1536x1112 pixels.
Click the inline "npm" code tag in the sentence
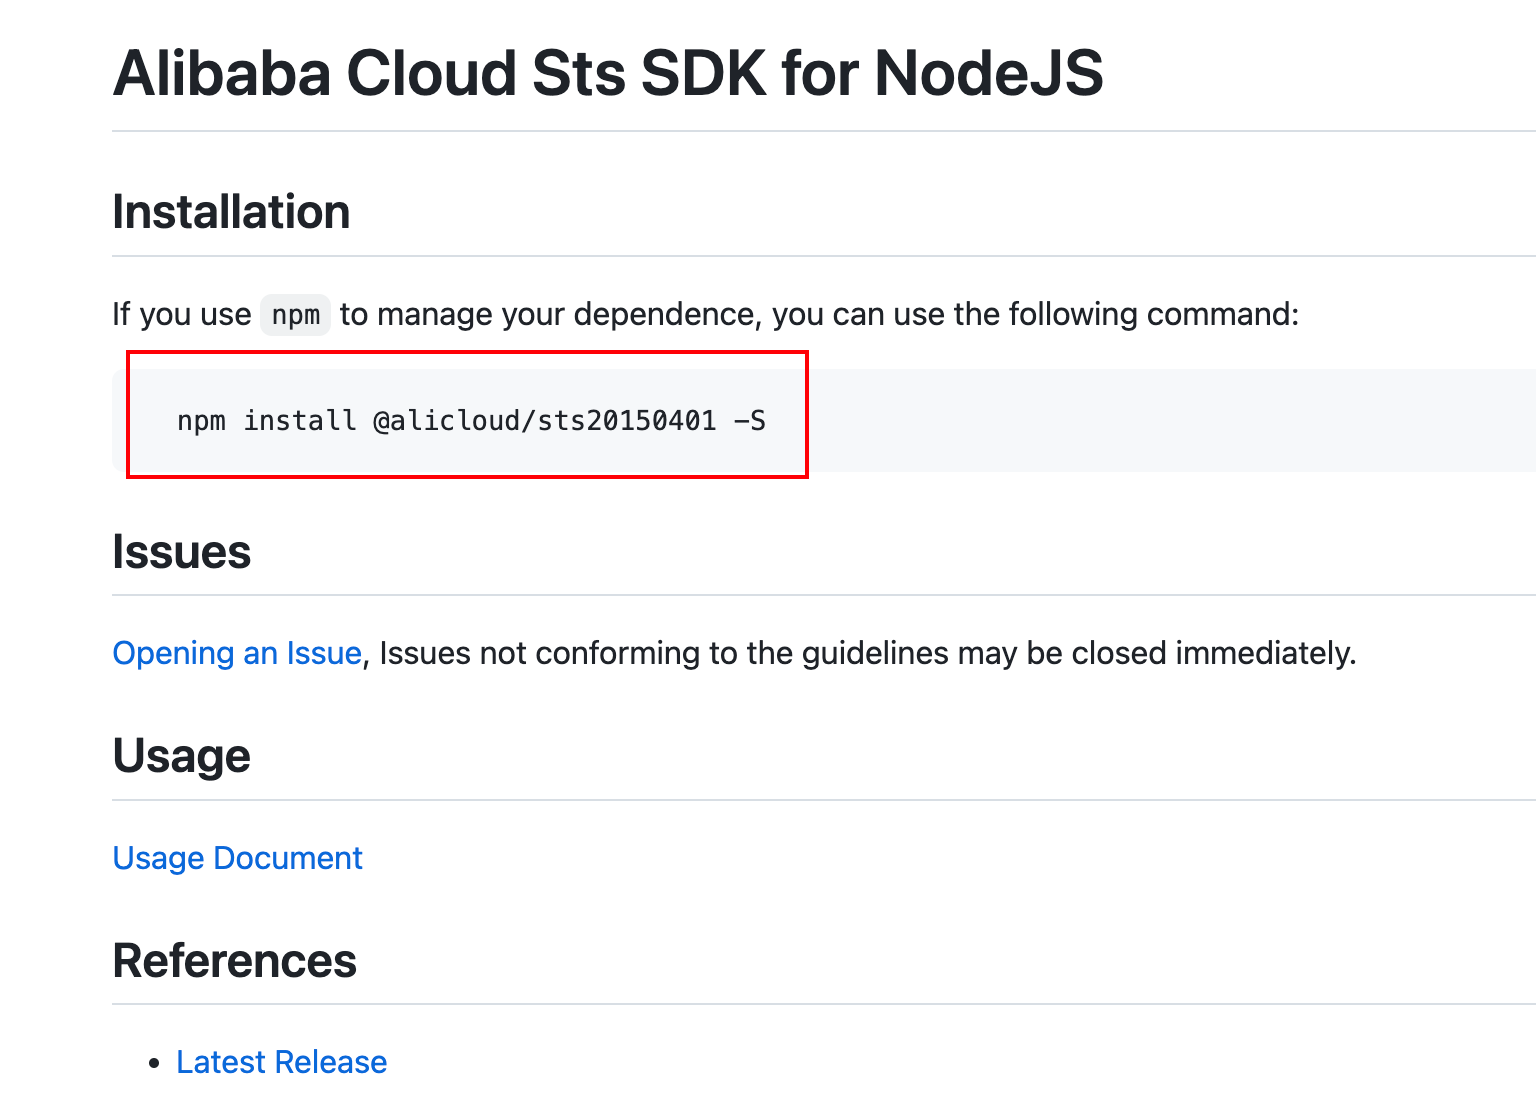(295, 315)
